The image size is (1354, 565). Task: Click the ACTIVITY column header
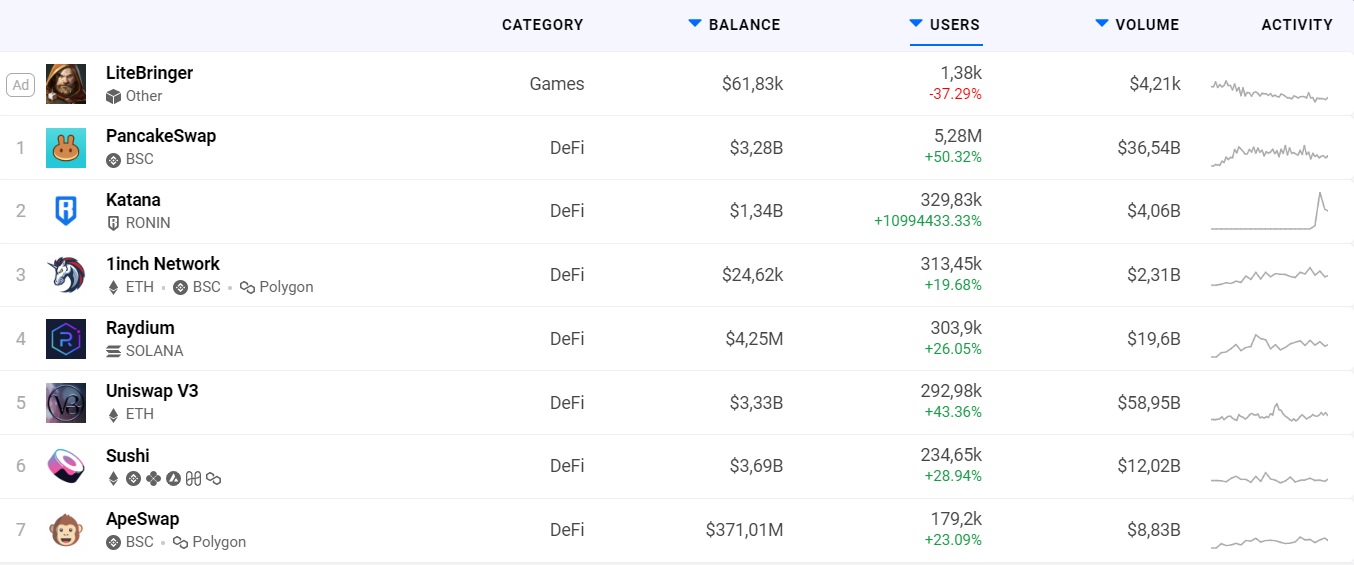pyautogui.click(x=1297, y=25)
